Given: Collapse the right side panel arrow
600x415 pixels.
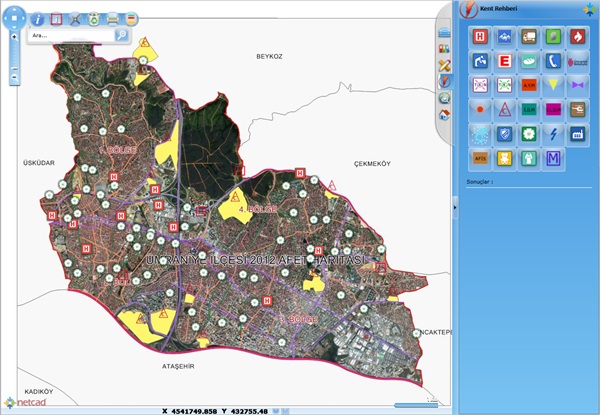Looking at the screenshot, I should coord(455,207).
